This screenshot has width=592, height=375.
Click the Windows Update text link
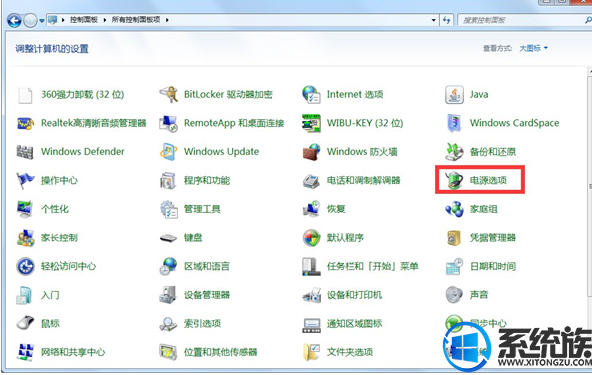pos(221,152)
